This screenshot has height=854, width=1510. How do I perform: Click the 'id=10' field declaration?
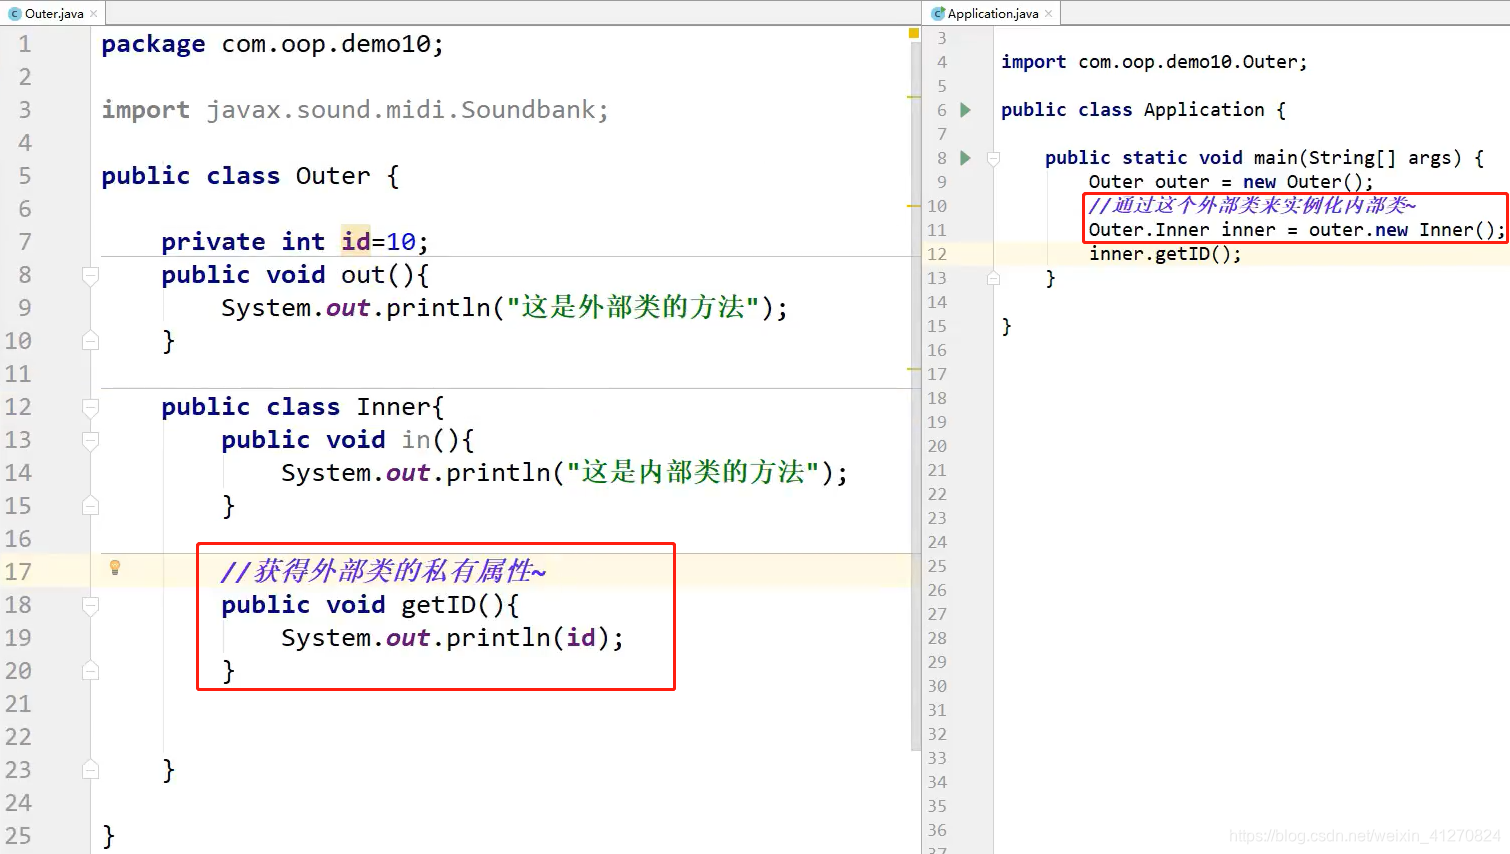(385, 242)
